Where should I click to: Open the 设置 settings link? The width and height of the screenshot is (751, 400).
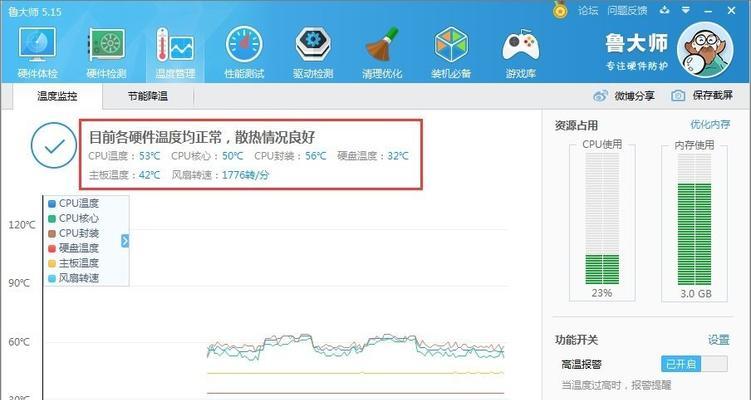coord(718,340)
